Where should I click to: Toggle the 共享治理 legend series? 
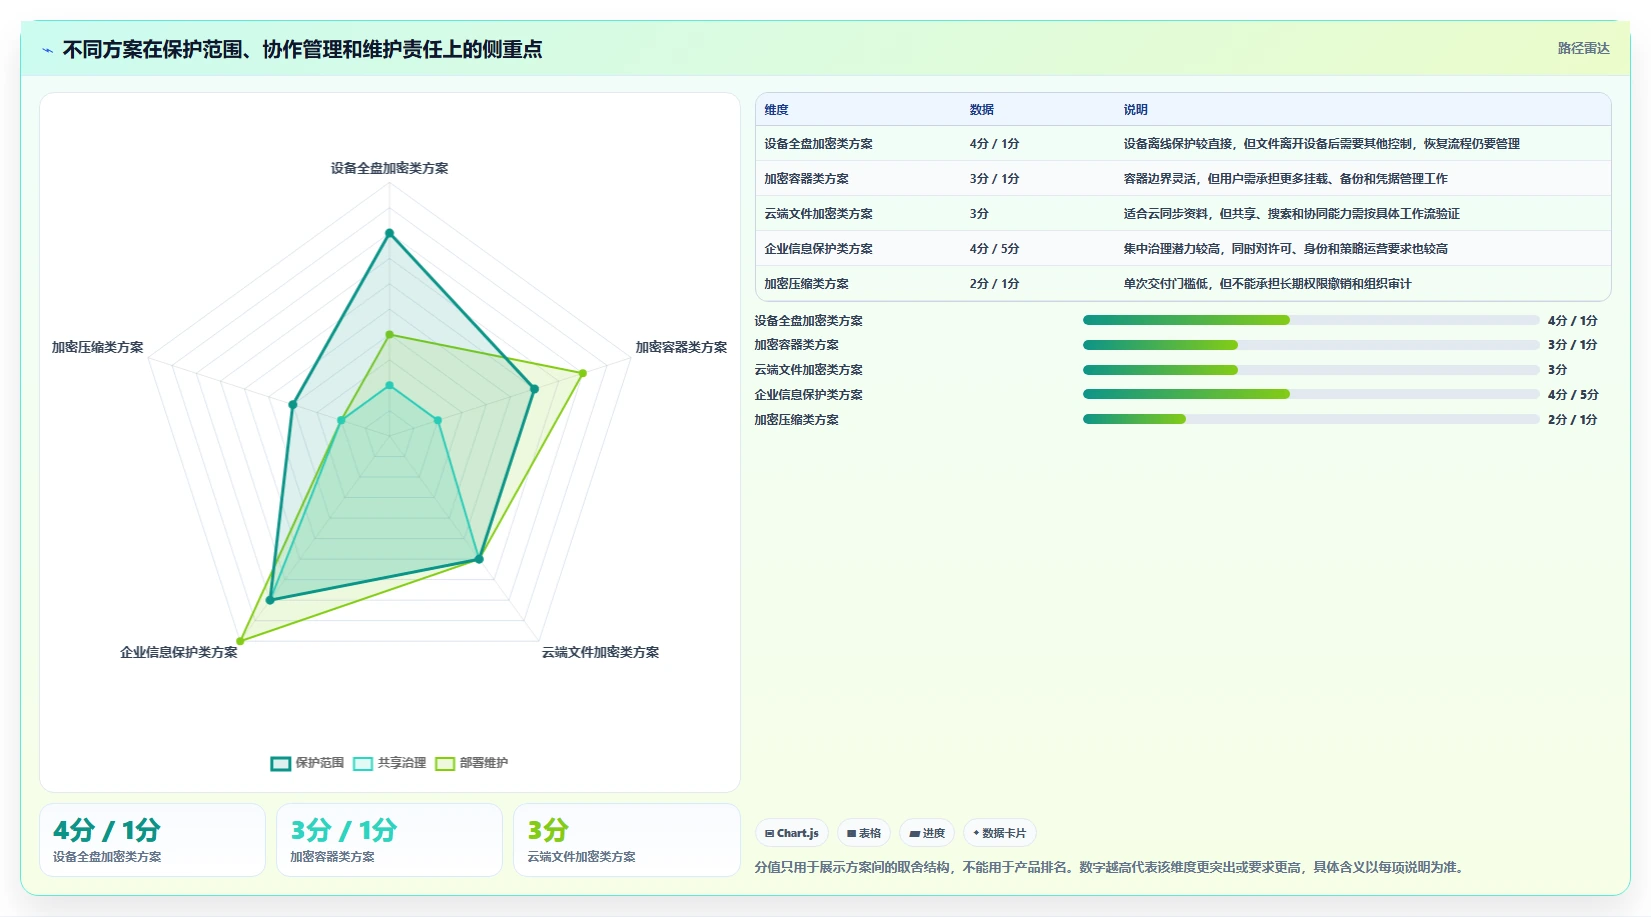[389, 763]
